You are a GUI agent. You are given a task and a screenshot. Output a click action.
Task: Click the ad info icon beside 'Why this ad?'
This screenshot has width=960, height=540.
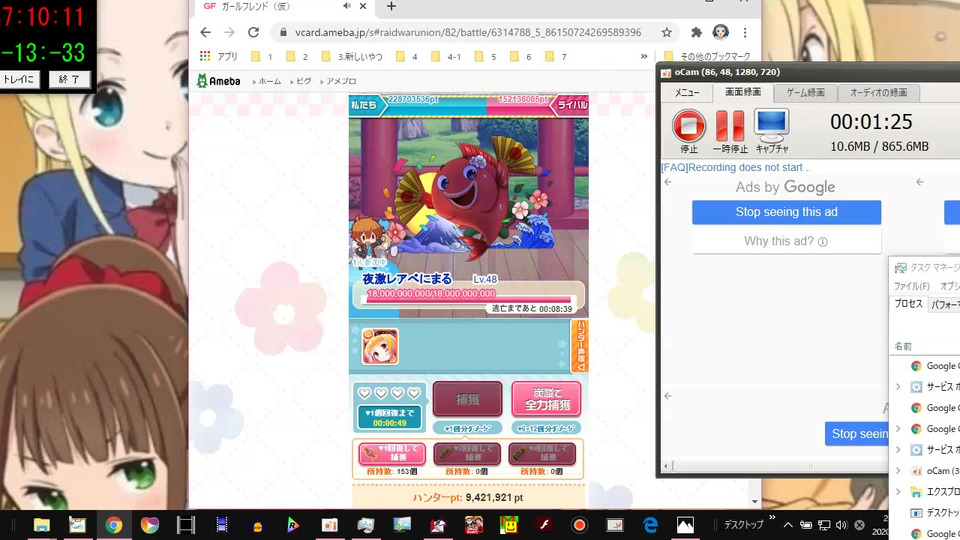(823, 242)
